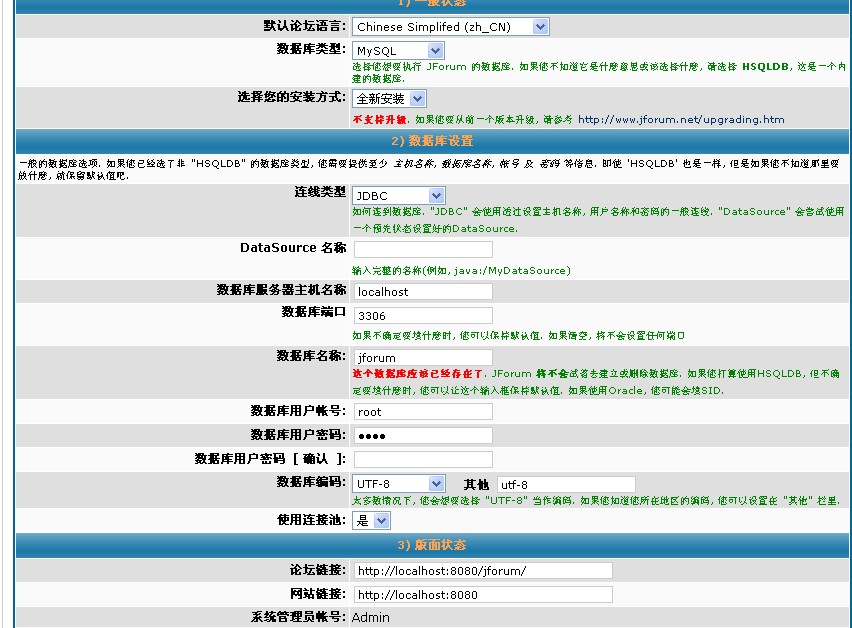This screenshot has width=852, height=628.
Task: Click into the DataSource 名称 input field
Action: 420,249
